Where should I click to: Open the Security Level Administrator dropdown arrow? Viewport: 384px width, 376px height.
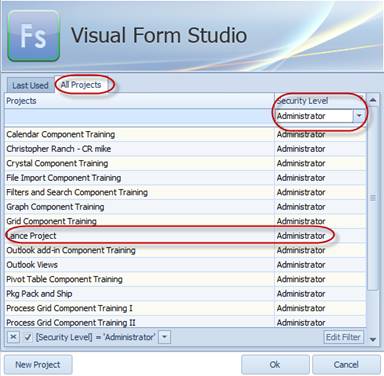coord(359,116)
